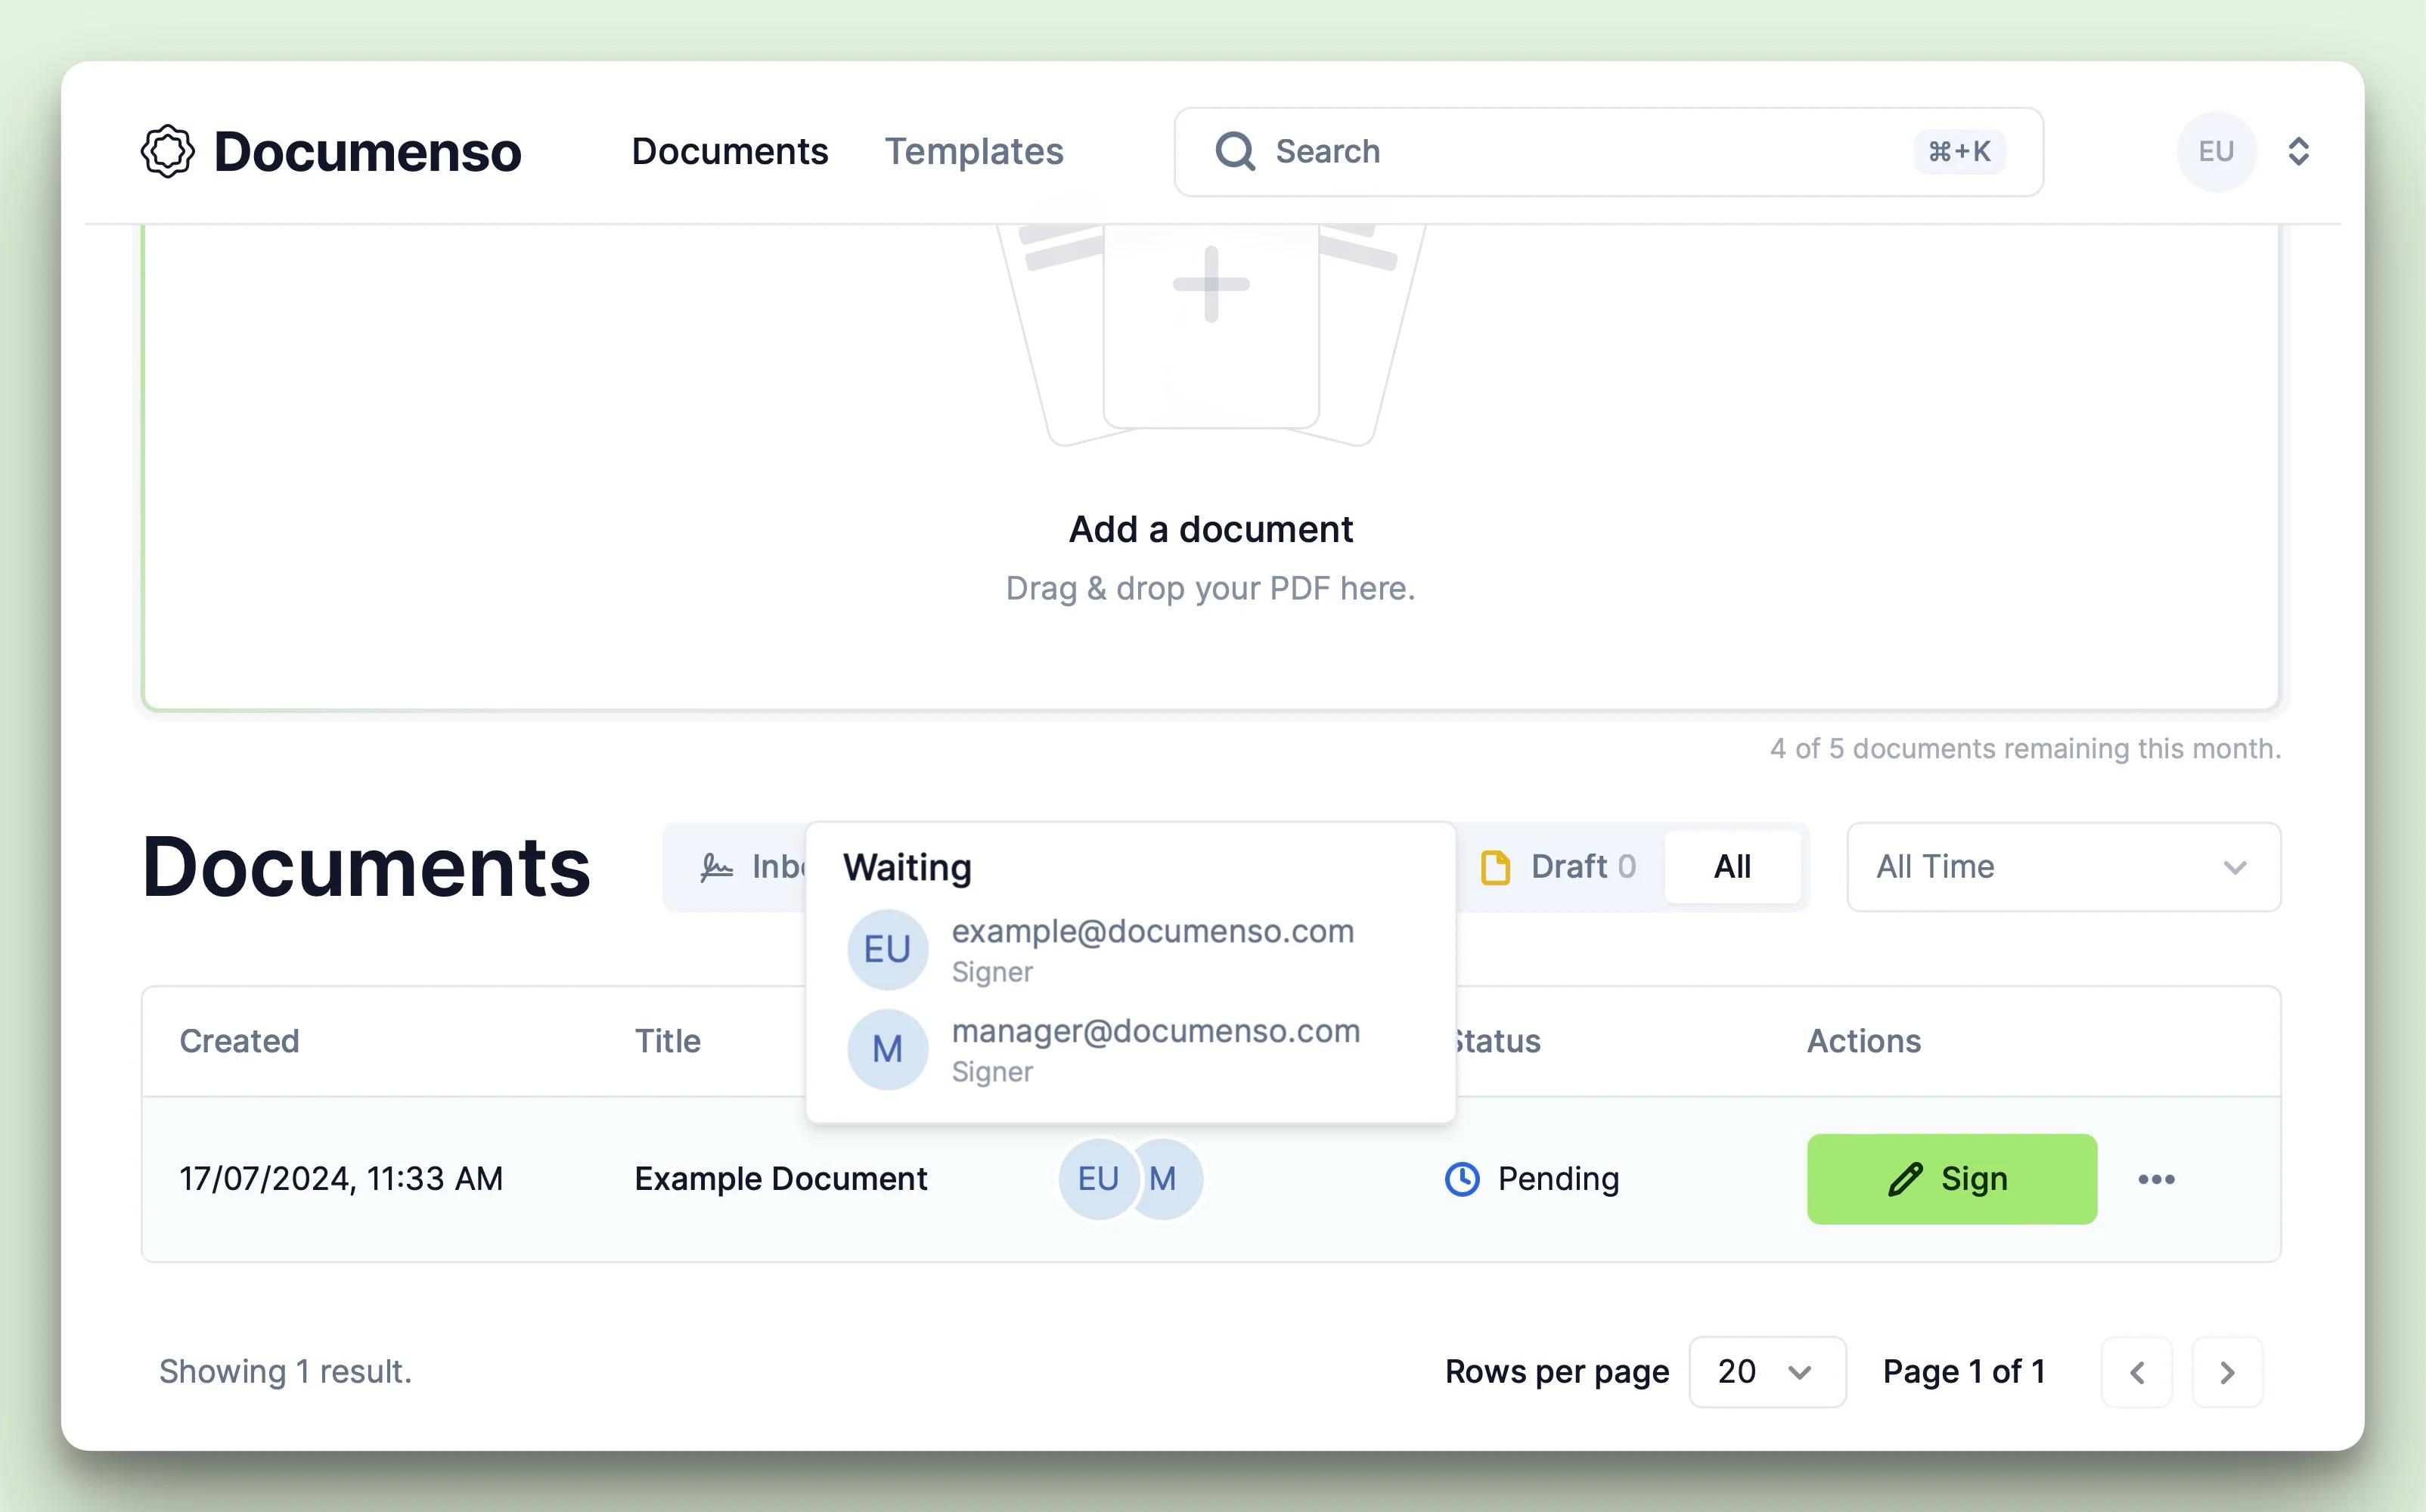Click the pen icon inside the Sign button

pos(1904,1179)
